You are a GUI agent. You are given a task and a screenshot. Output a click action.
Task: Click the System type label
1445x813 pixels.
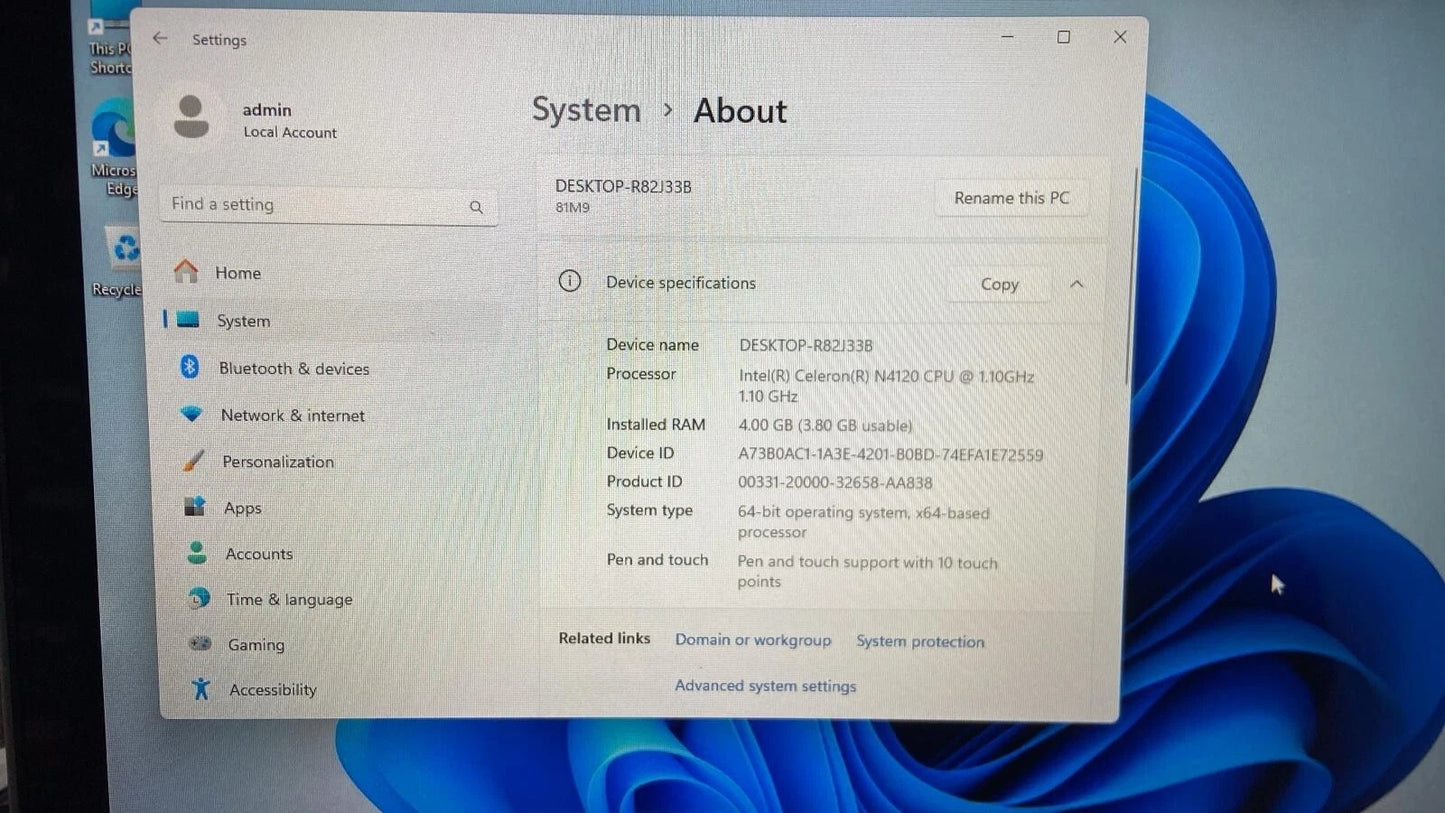[649, 510]
